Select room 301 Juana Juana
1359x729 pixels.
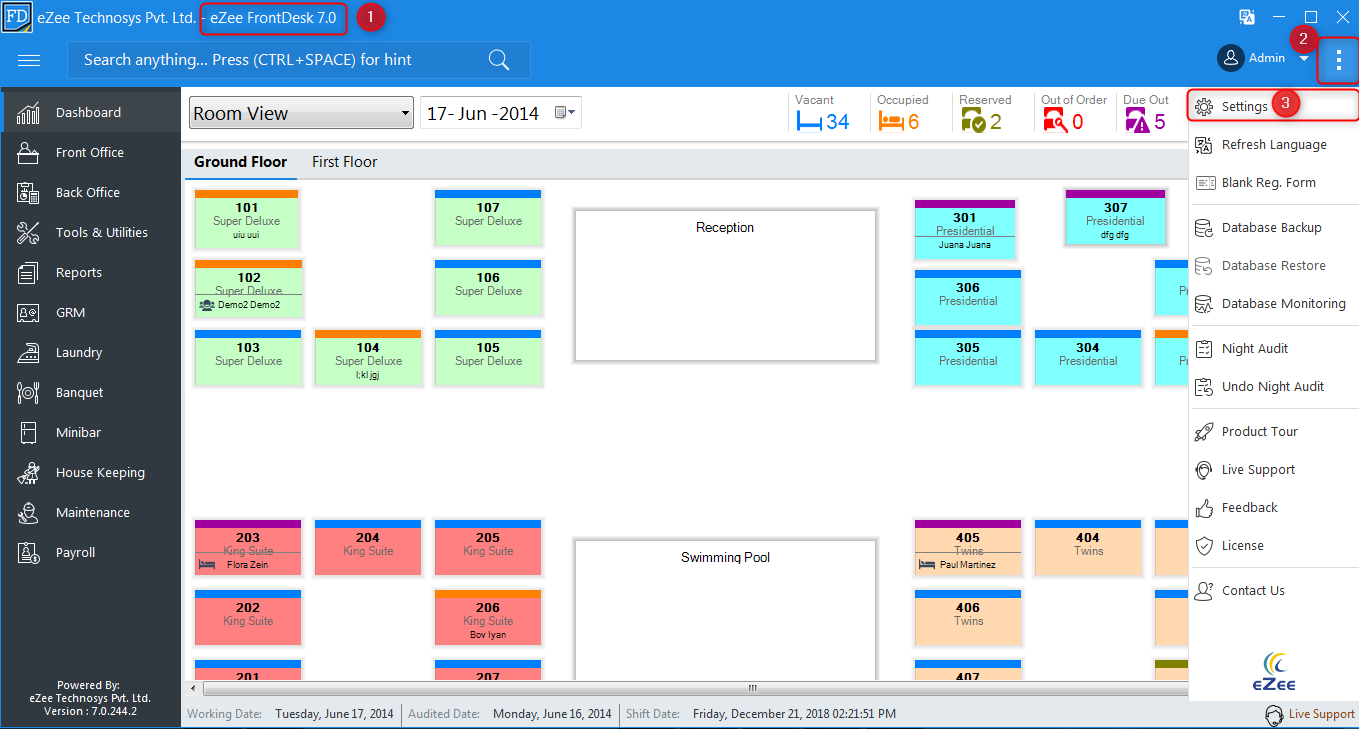[x=965, y=228]
